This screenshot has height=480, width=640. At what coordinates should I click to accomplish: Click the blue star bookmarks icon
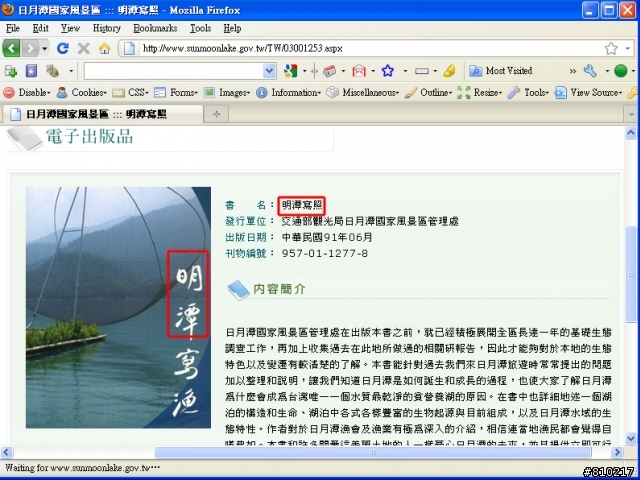388,71
